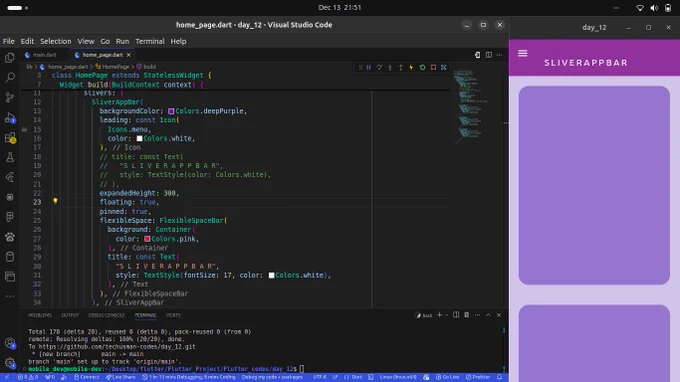This screenshot has width=680, height=382.
Task: Restart debugging with green restart icon
Action: pyautogui.click(x=422, y=68)
